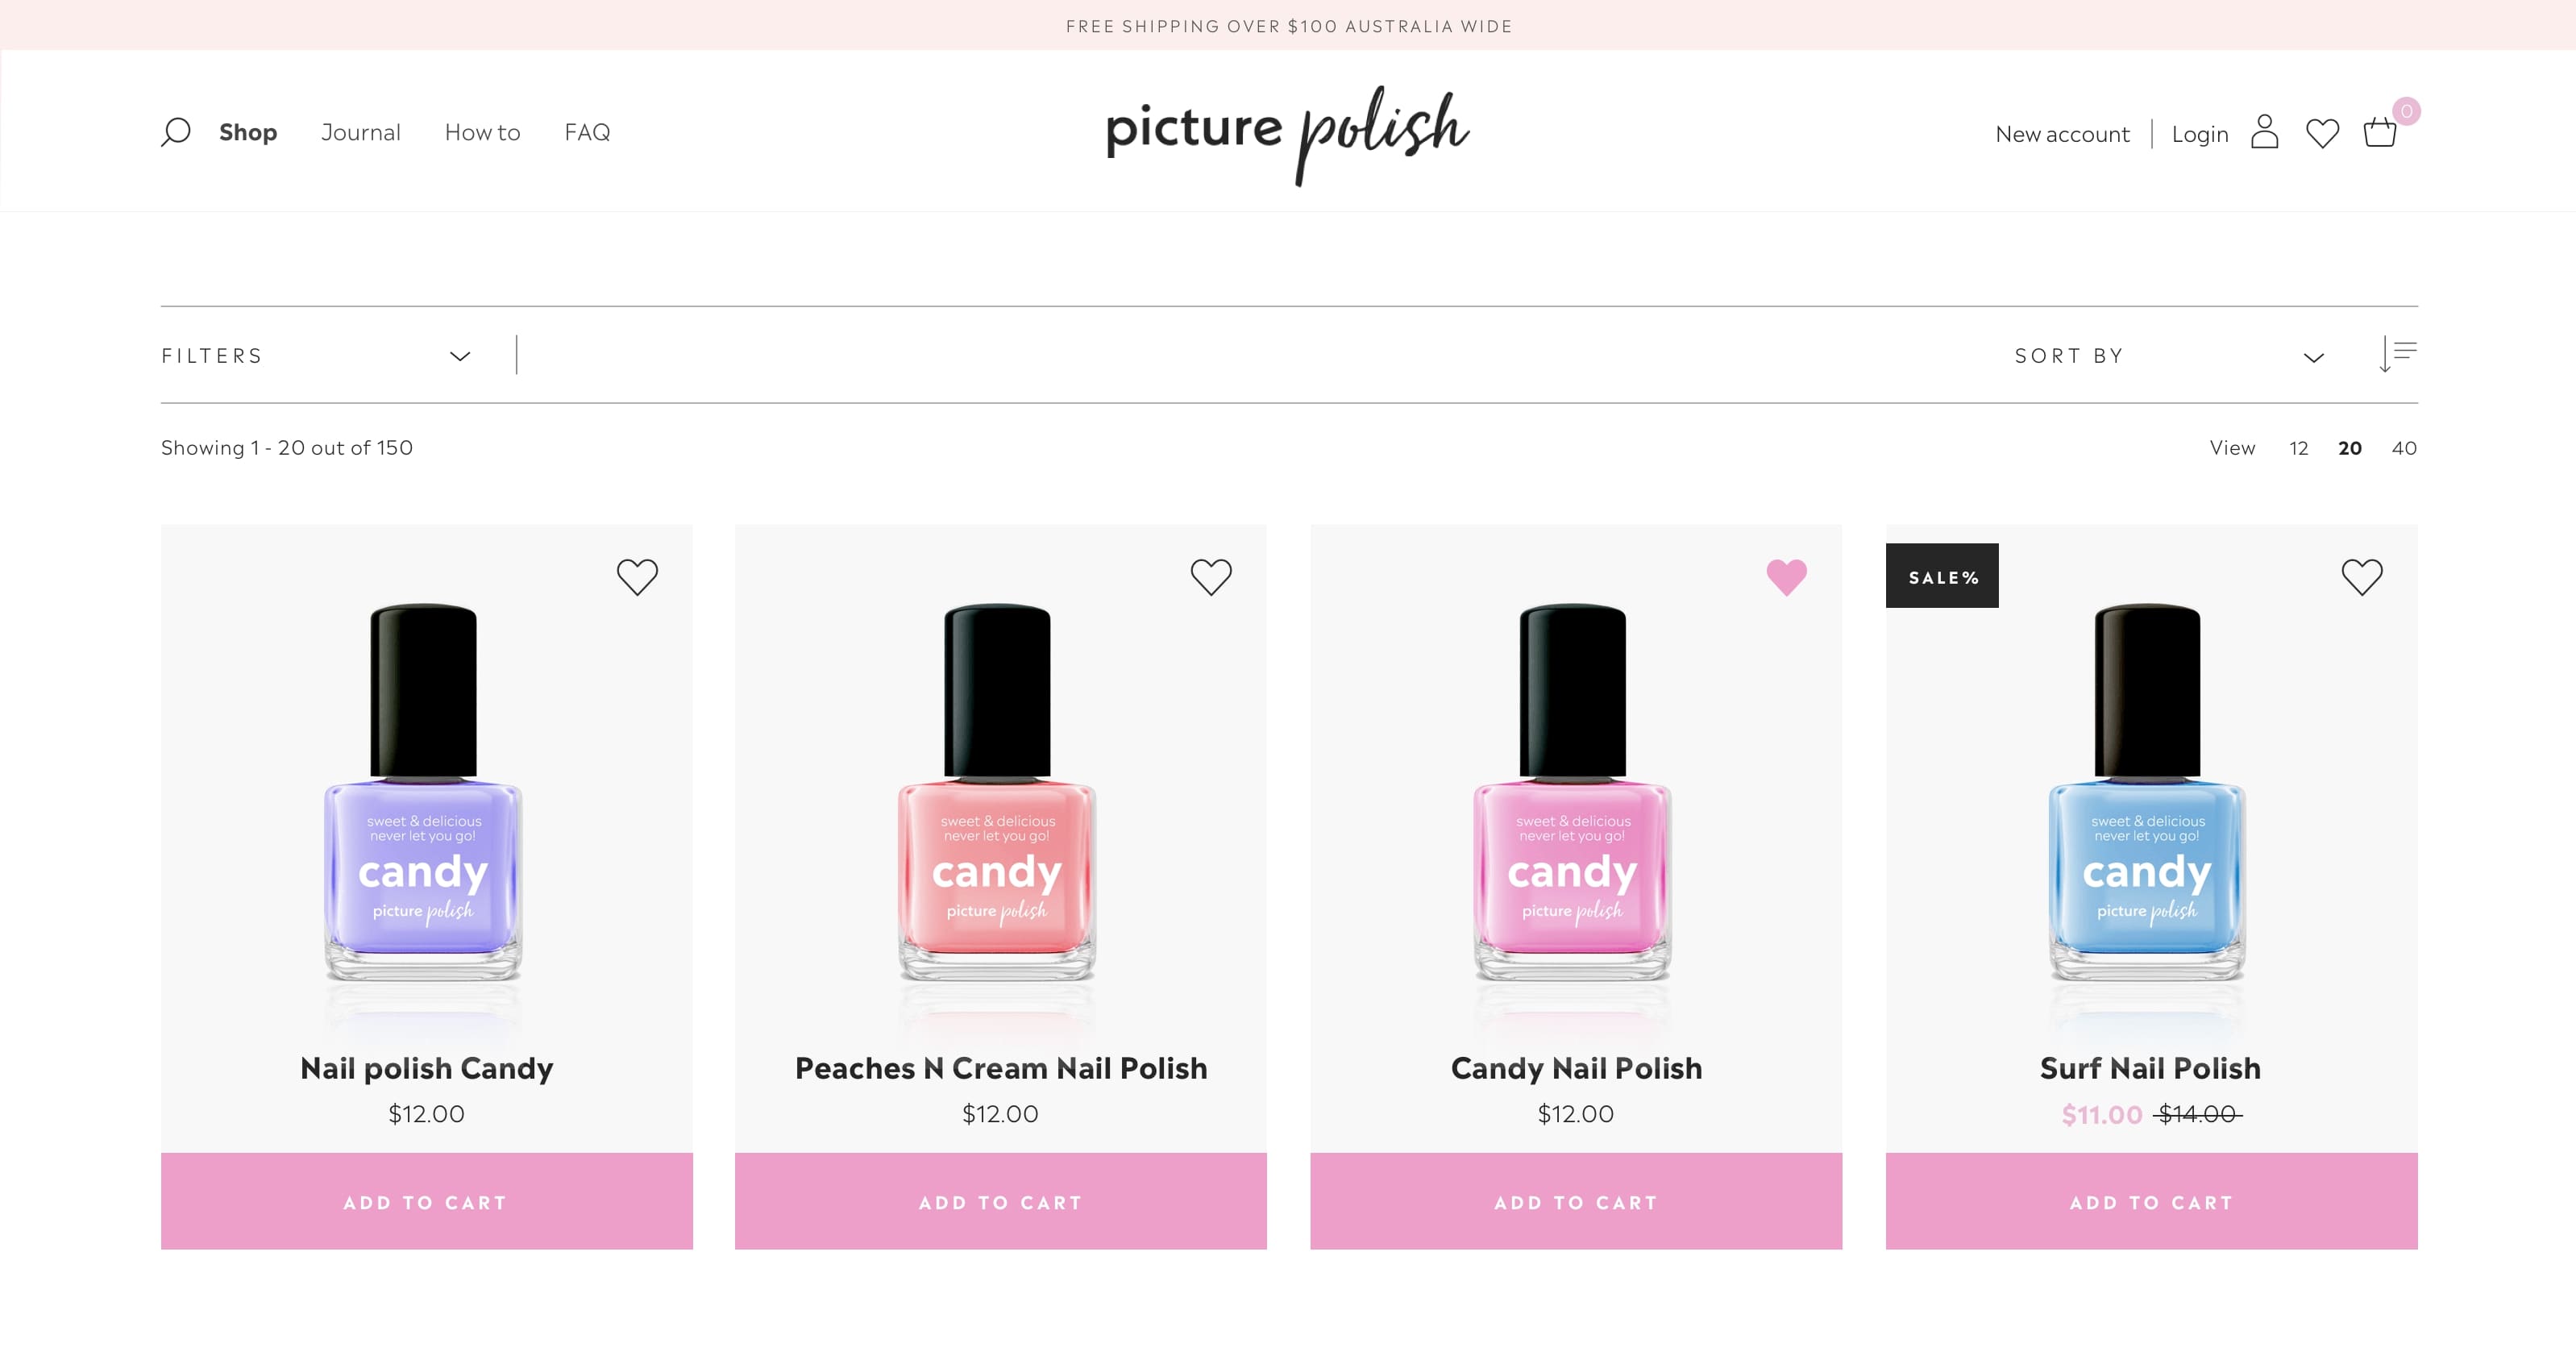The width and height of the screenshot is (2576, 1356).
Task: Click the search magnifier icon
Action: click(x=176, y=132)
